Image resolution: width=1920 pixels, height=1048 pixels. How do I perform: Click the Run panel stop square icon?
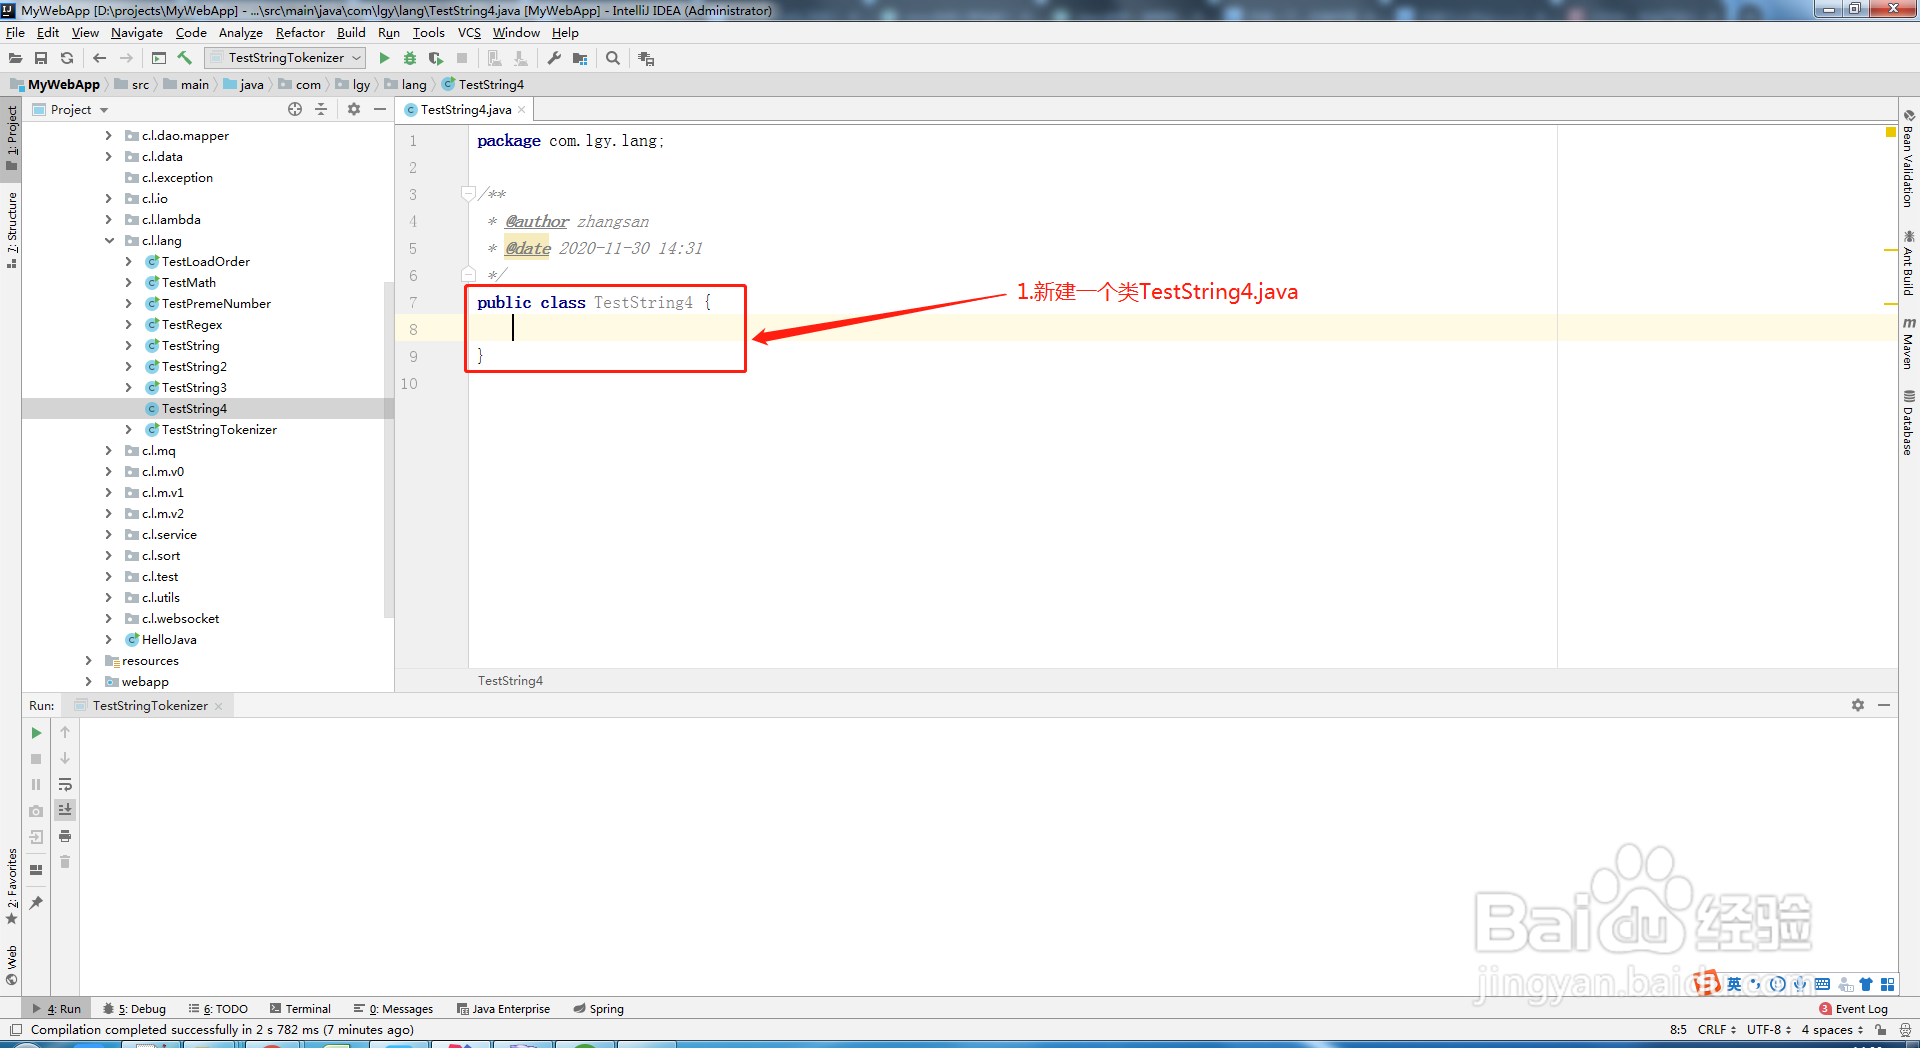[37, 759]
